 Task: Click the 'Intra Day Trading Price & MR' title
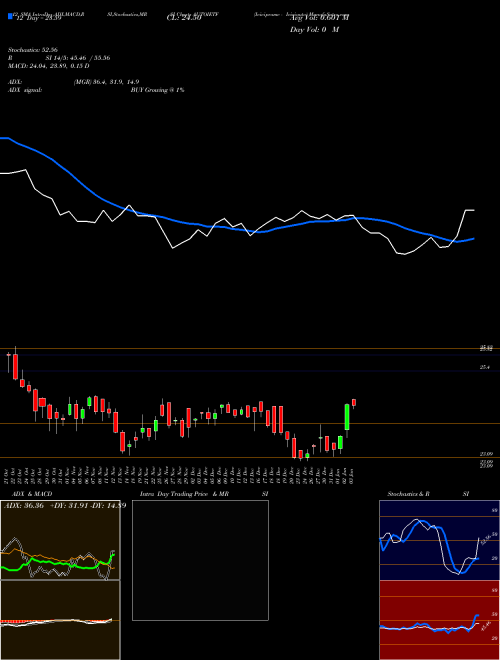click(184, 494)
